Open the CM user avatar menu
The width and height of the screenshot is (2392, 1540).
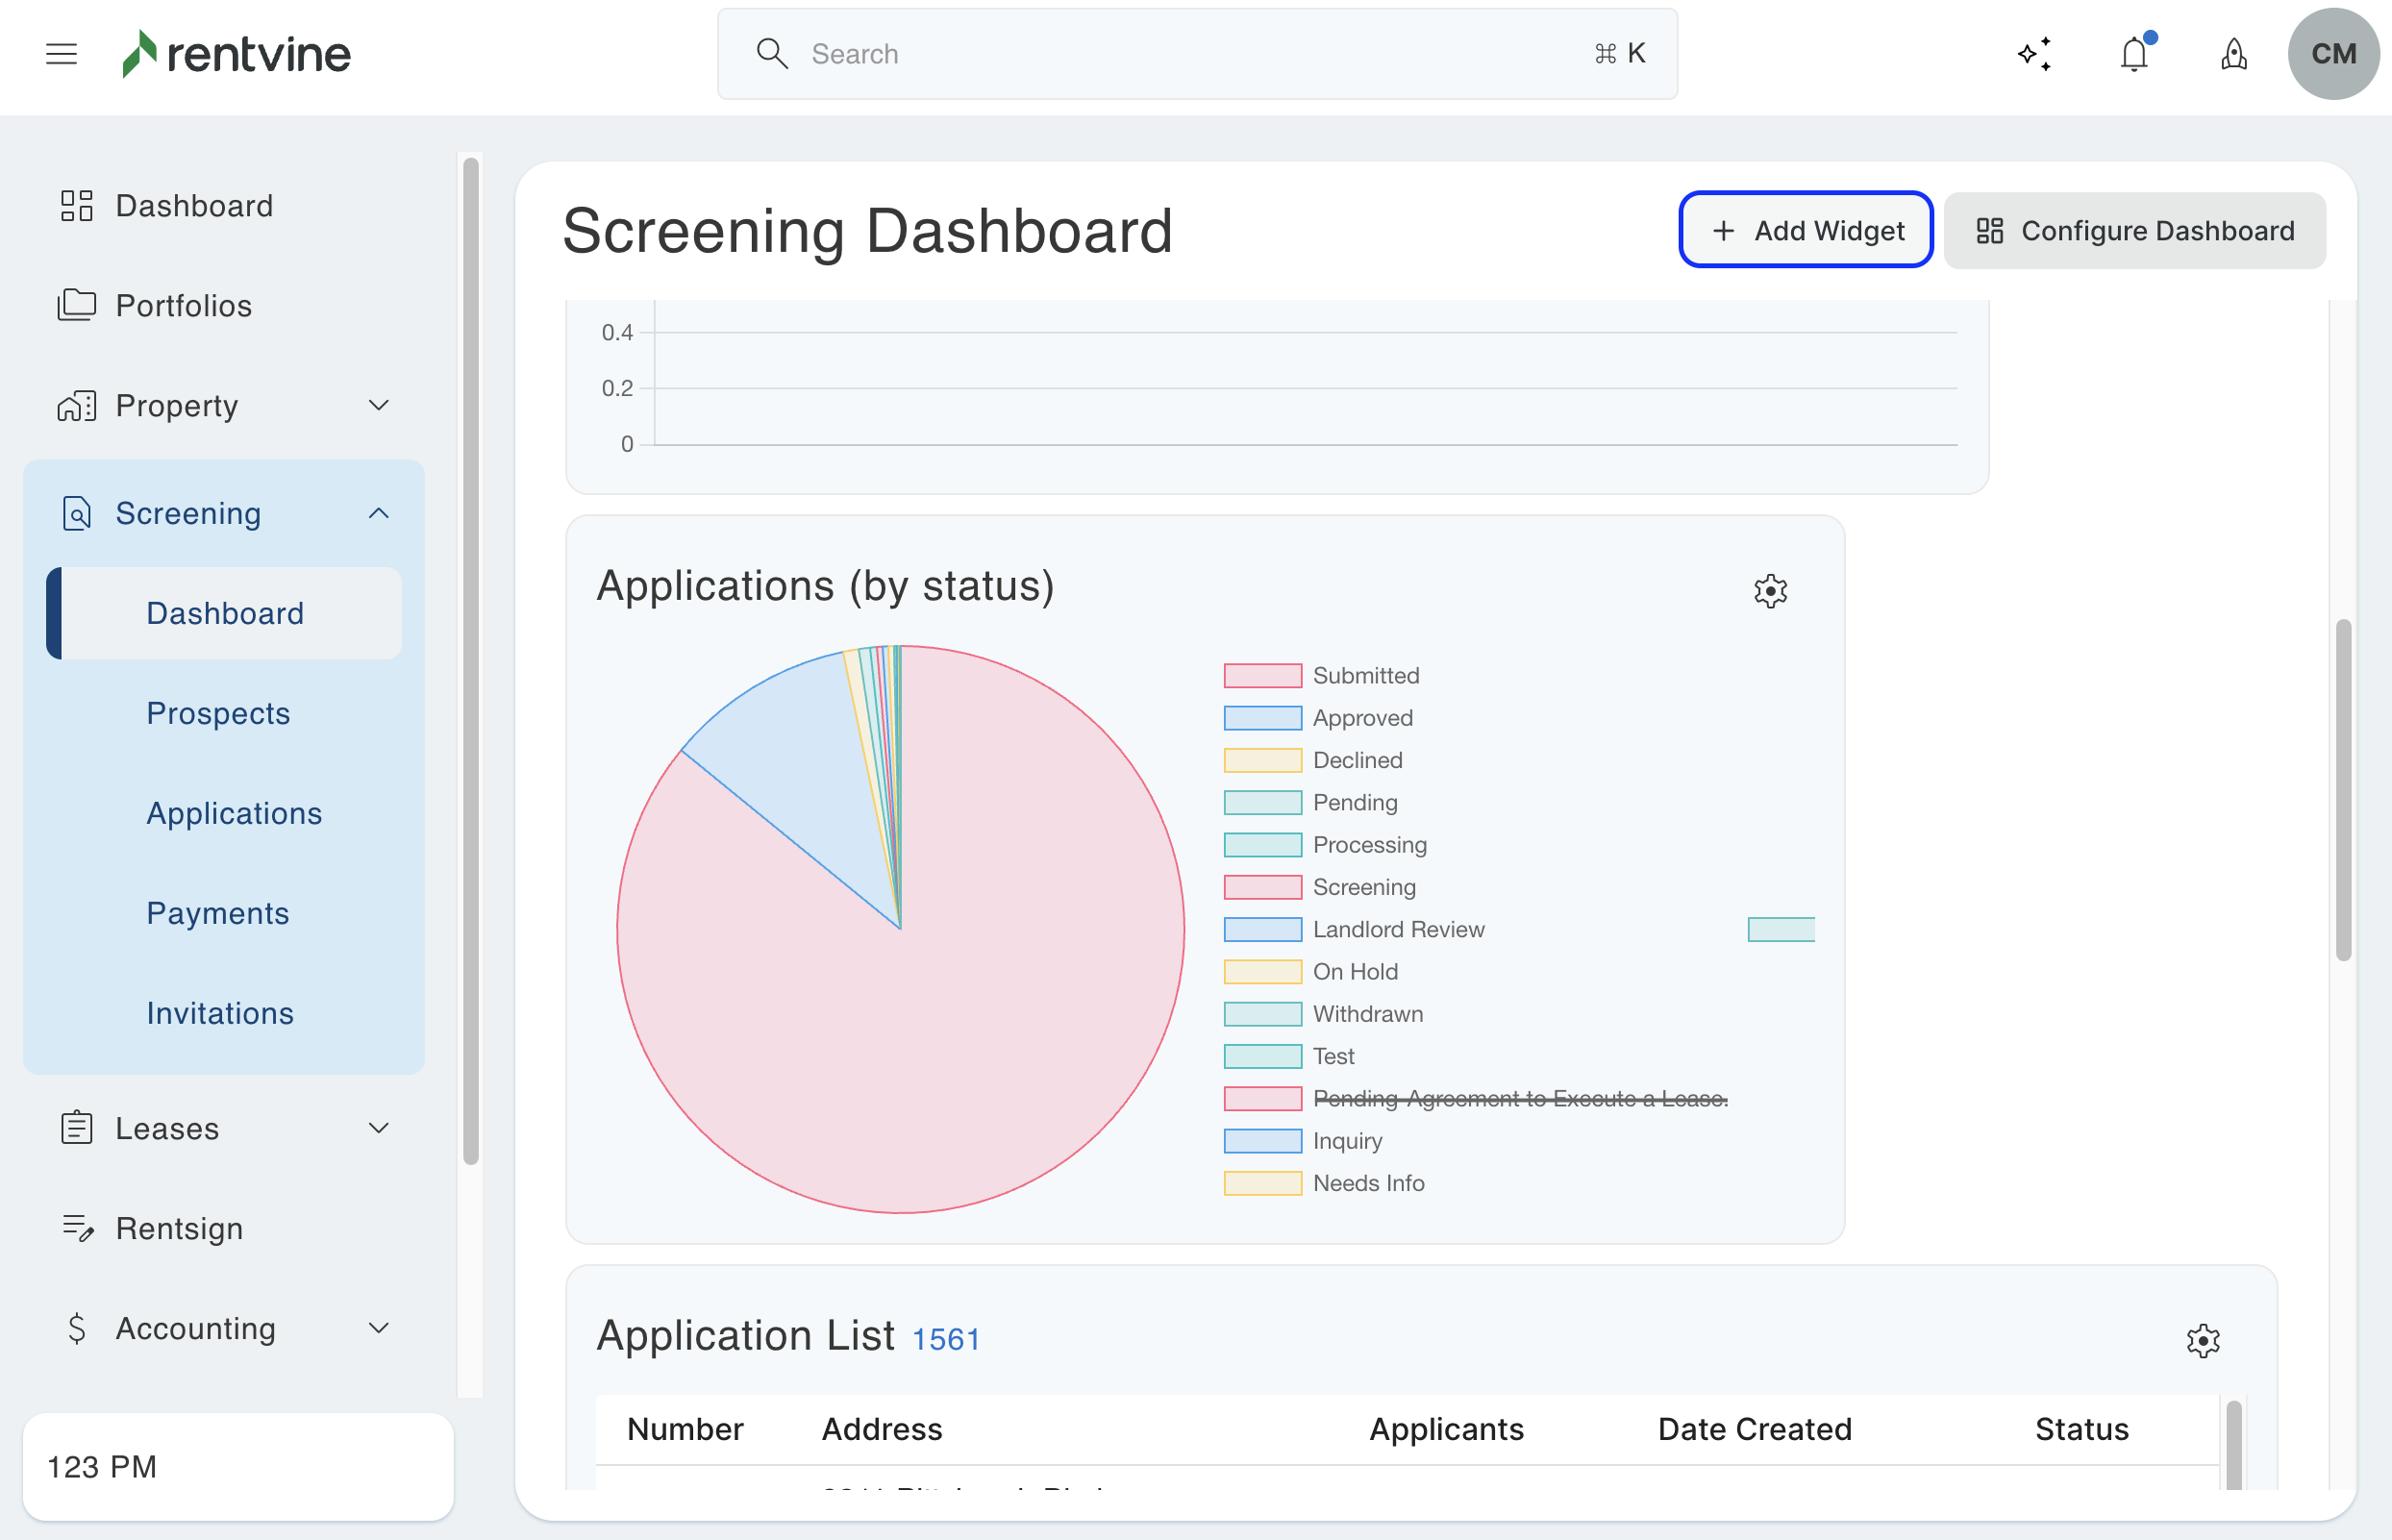[x=2333, y=54]
